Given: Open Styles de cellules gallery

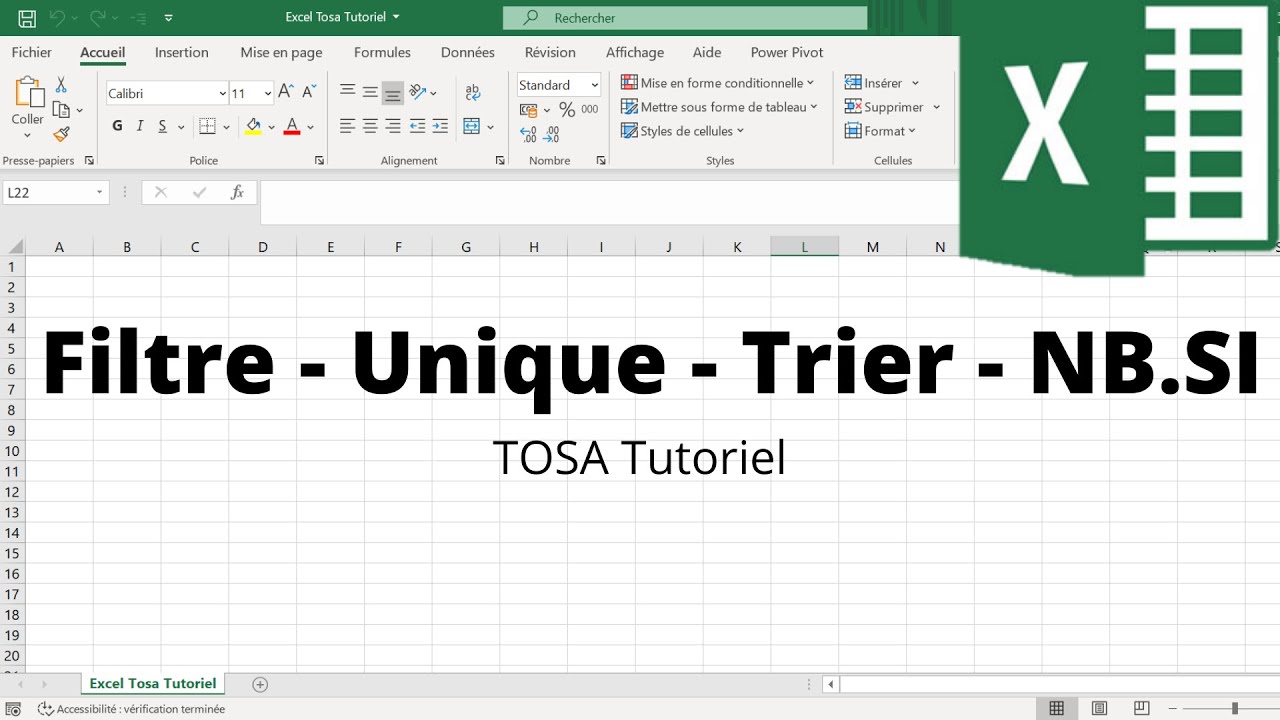Looking at the screenshot, I should 683,131.
